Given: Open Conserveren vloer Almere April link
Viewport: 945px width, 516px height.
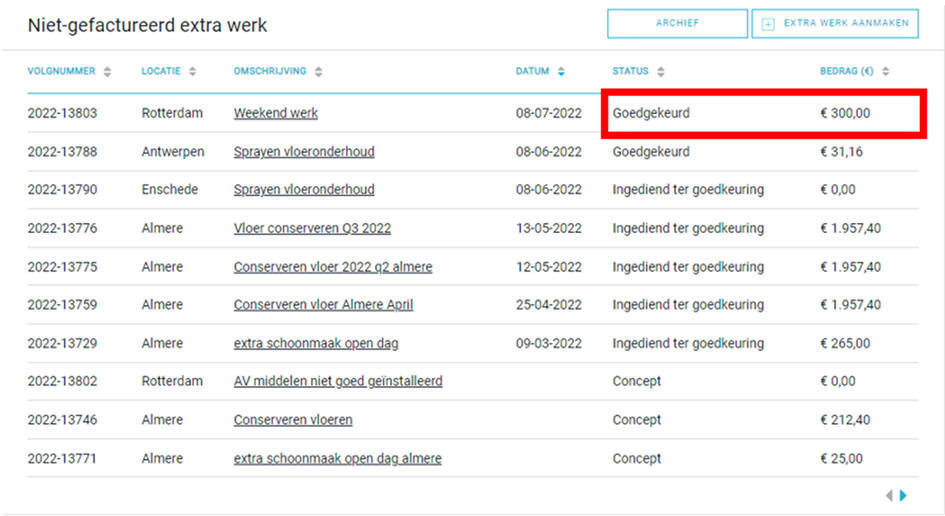Looking at the screenshot, I should pyautogui.click(x=324, y=305).
